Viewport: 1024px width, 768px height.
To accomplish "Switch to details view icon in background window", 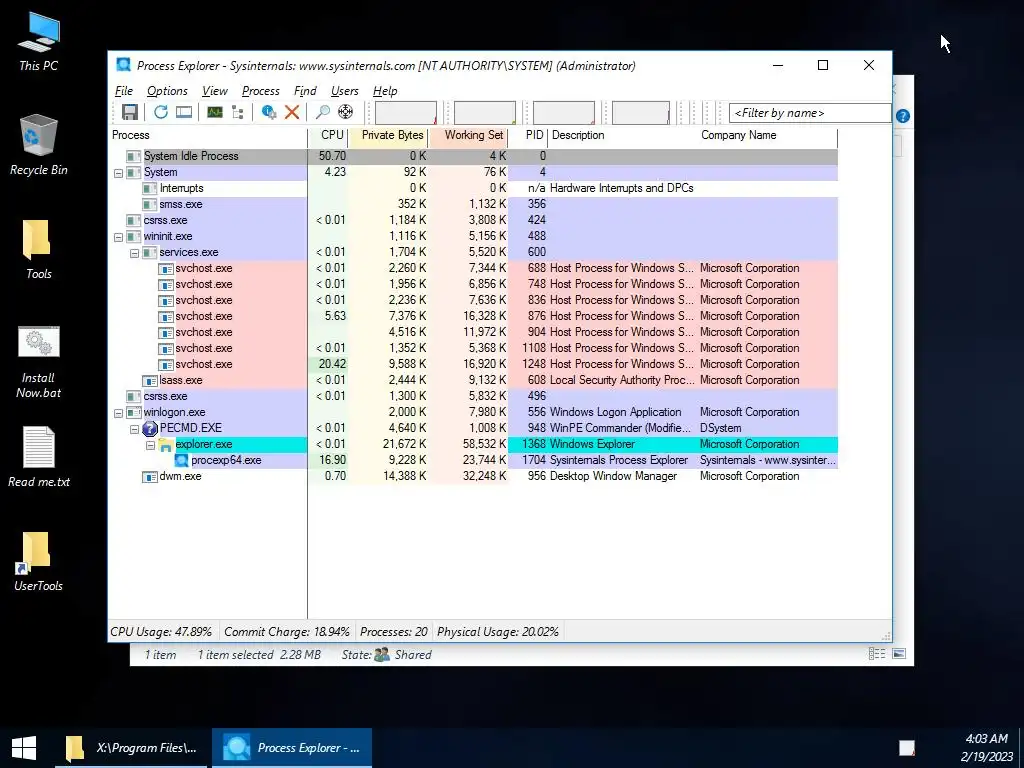I will [877, 654].
